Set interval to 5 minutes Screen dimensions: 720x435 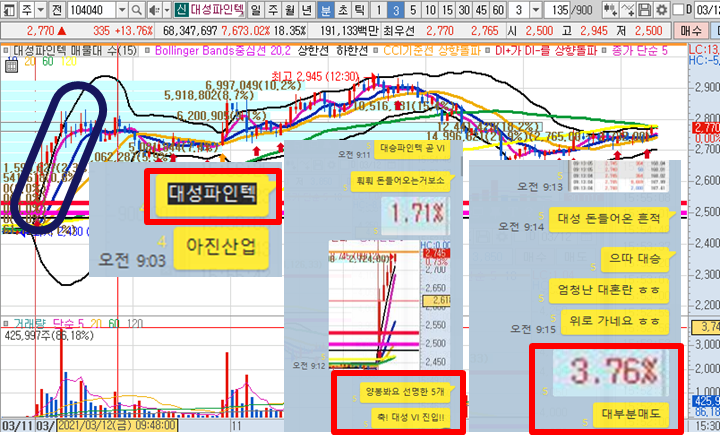click(x=413, y=10)
